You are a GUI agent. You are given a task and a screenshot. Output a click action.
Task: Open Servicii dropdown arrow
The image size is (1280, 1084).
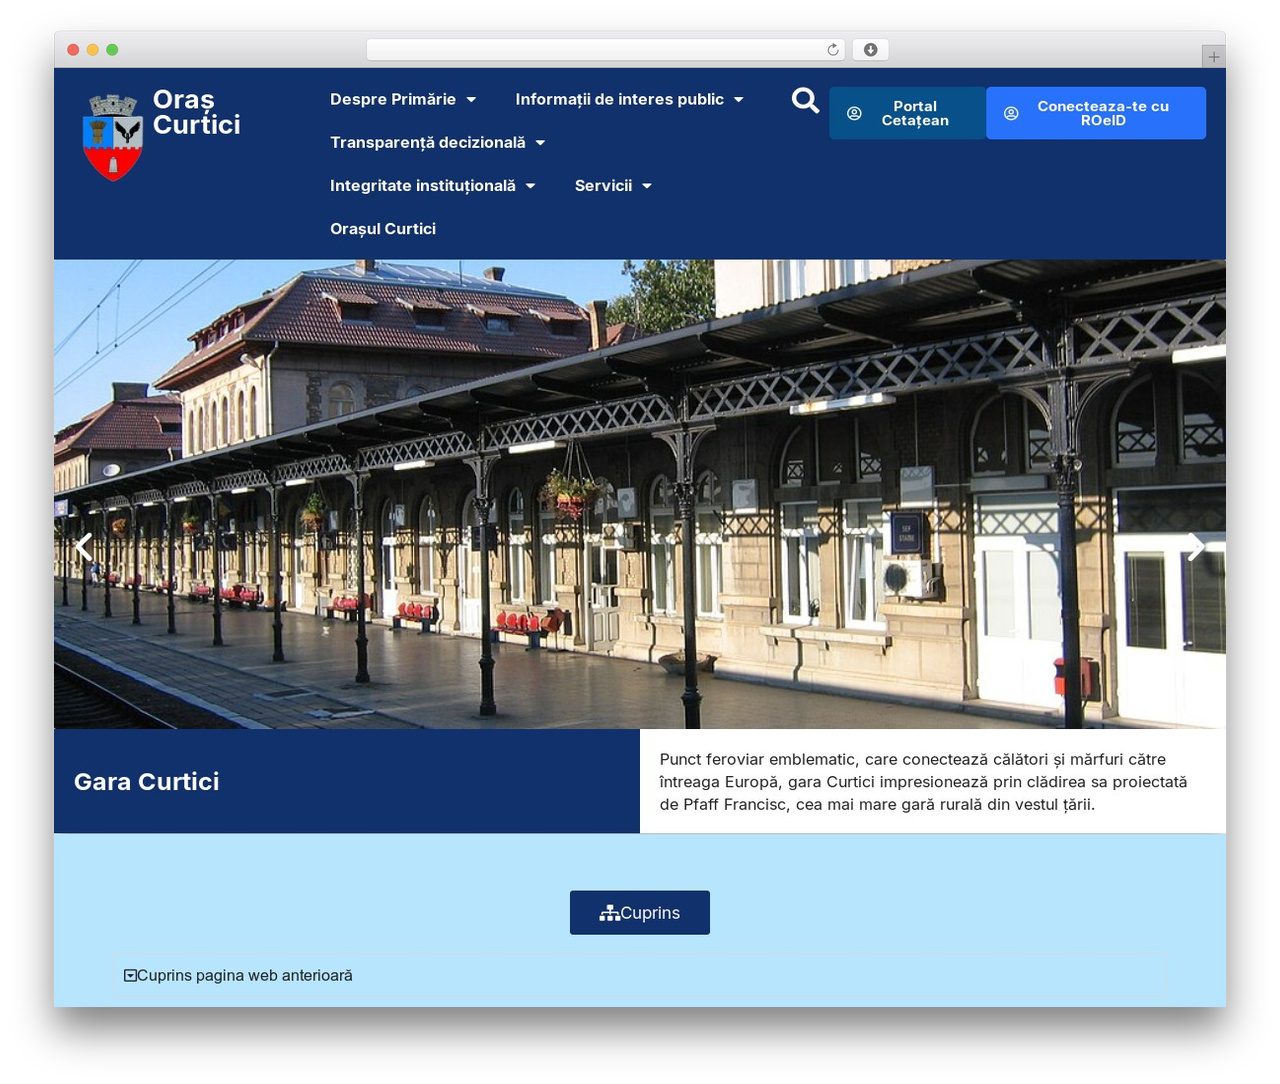(x=647, y=186)
